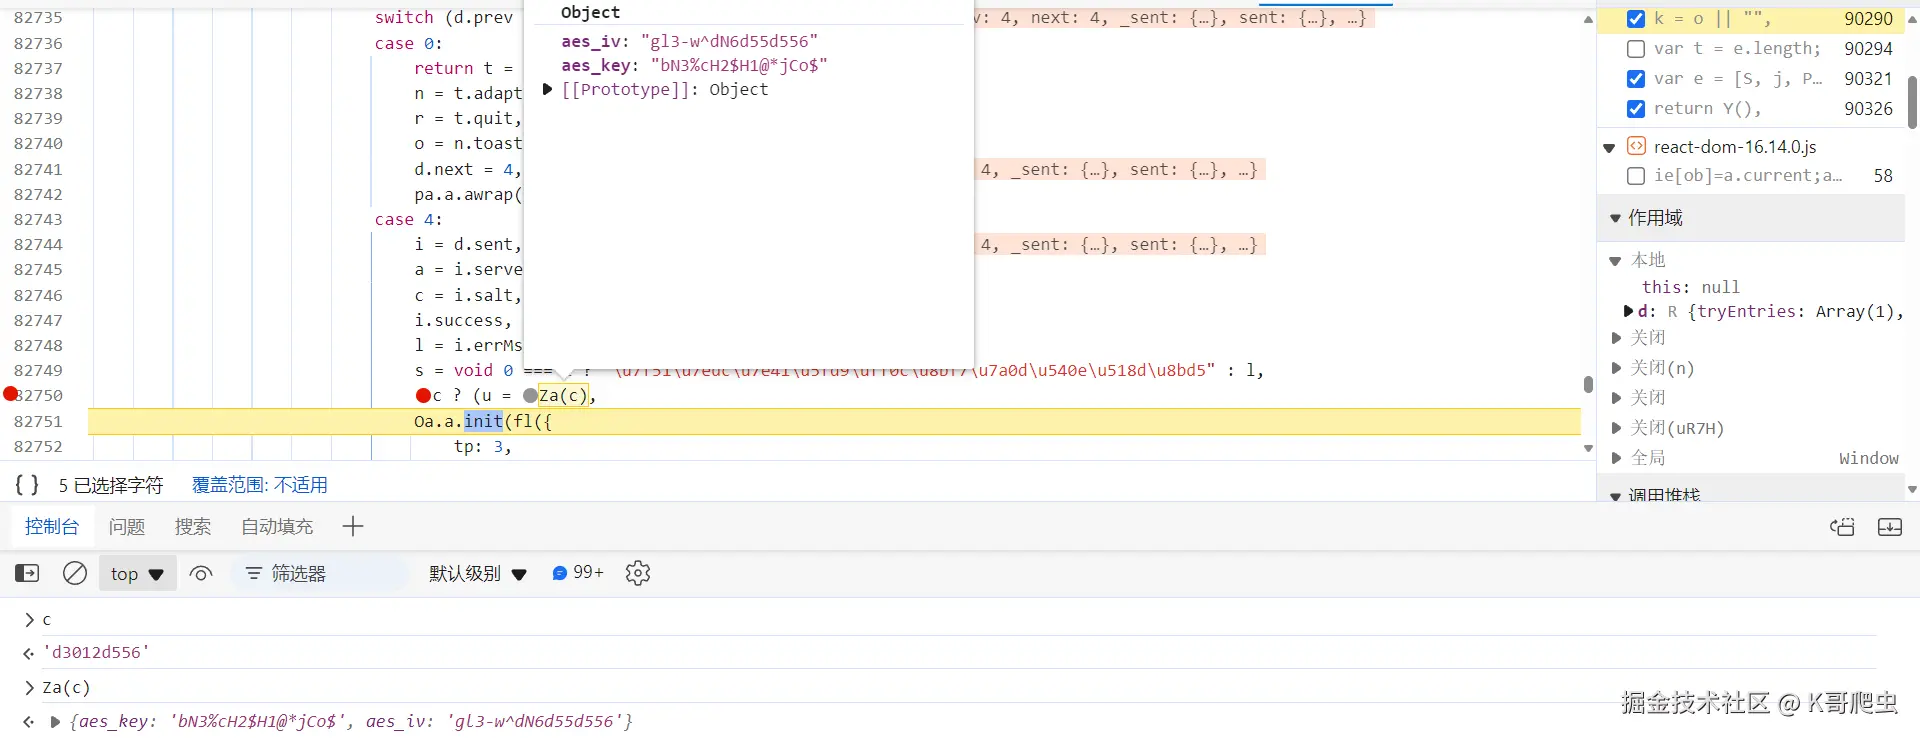Click the console output 'd3012d556'
This screenshot has width=1920, height=738.
click(x=96, y=652)
